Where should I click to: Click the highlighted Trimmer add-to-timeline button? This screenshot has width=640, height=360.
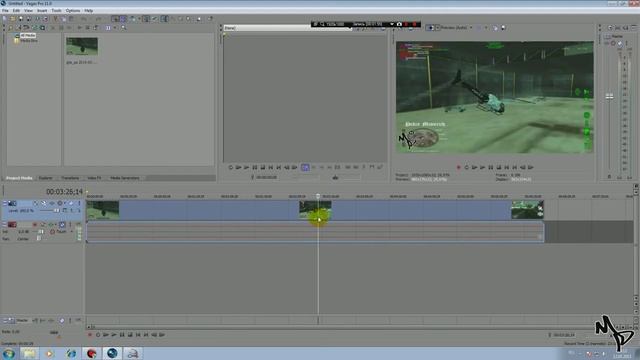(305, 167)
